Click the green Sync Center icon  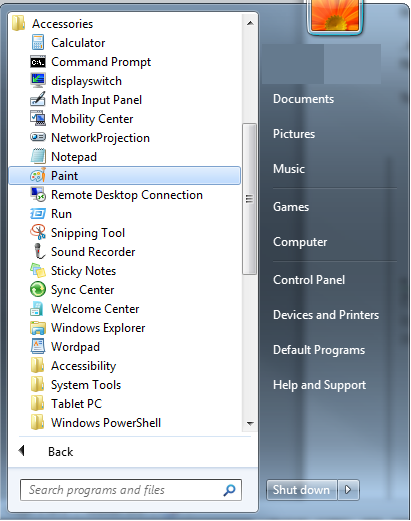[38, 289]
